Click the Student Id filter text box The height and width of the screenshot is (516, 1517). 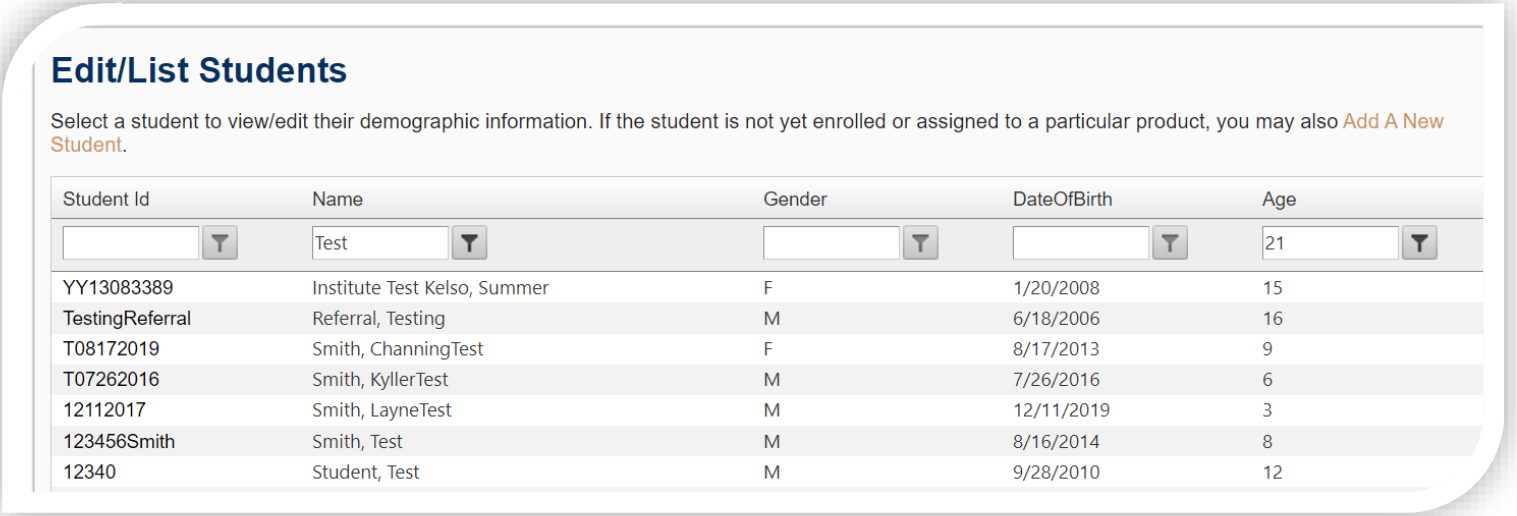tap(131, 243)
